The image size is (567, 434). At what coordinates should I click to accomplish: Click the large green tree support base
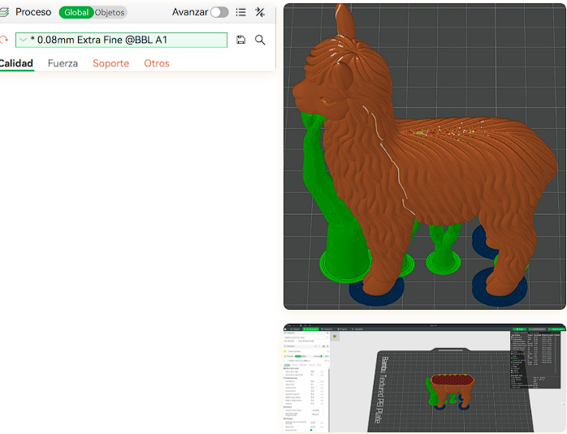pos(345,267)
